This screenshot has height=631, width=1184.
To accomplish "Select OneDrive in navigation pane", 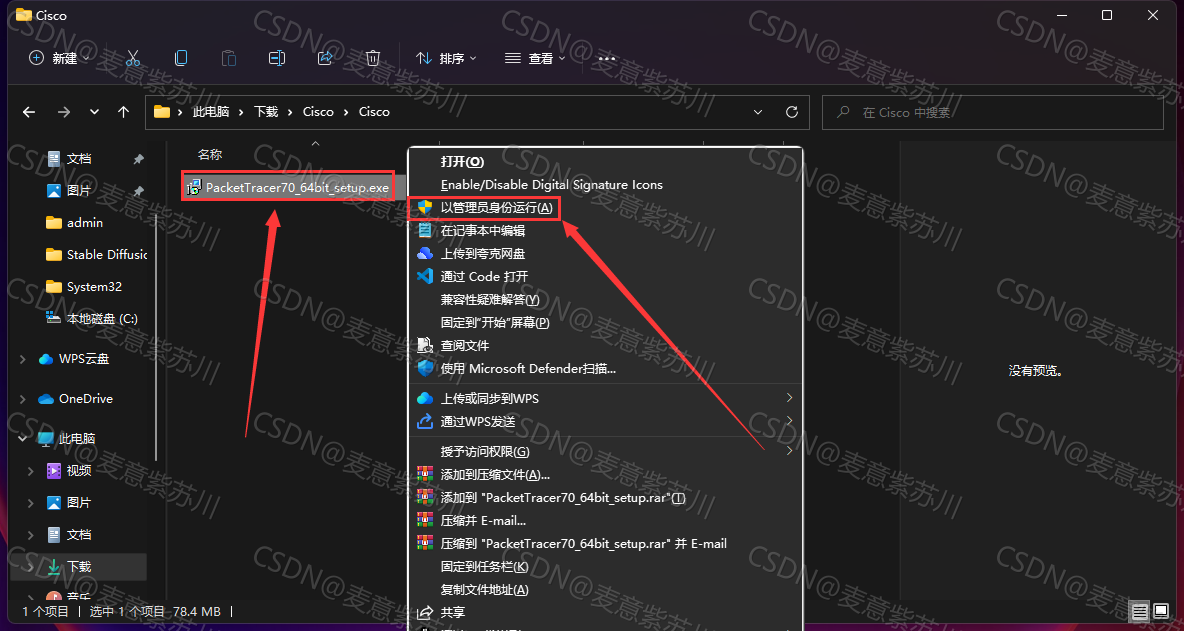I will coord(85,399).
